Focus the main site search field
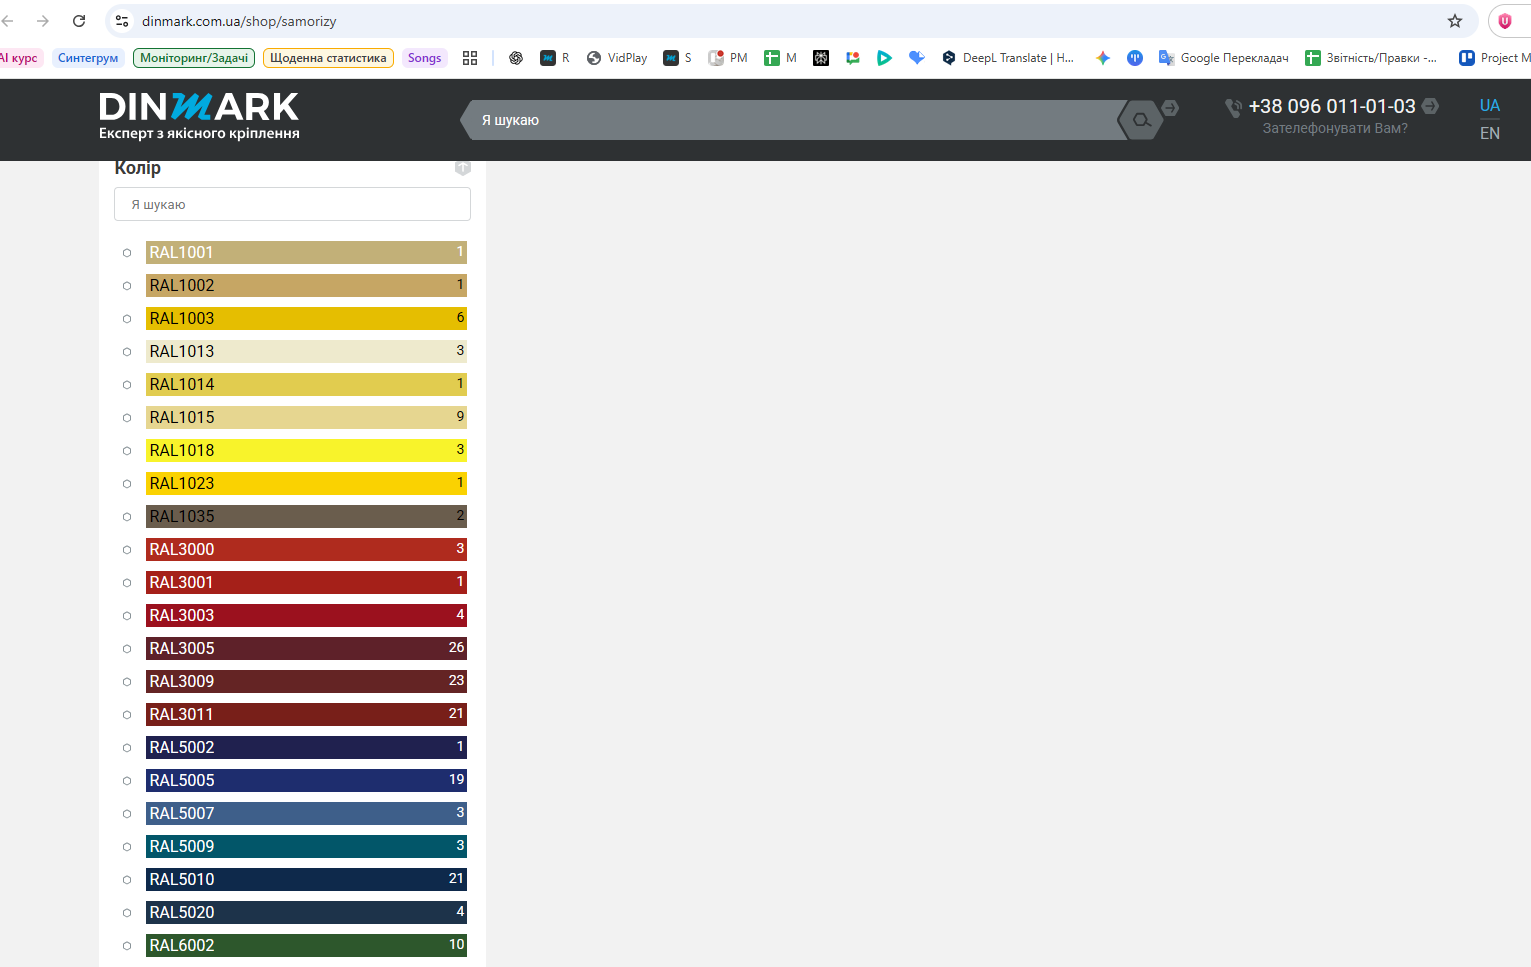Screen dimensions: 1531x967 [x=795, y=120]
